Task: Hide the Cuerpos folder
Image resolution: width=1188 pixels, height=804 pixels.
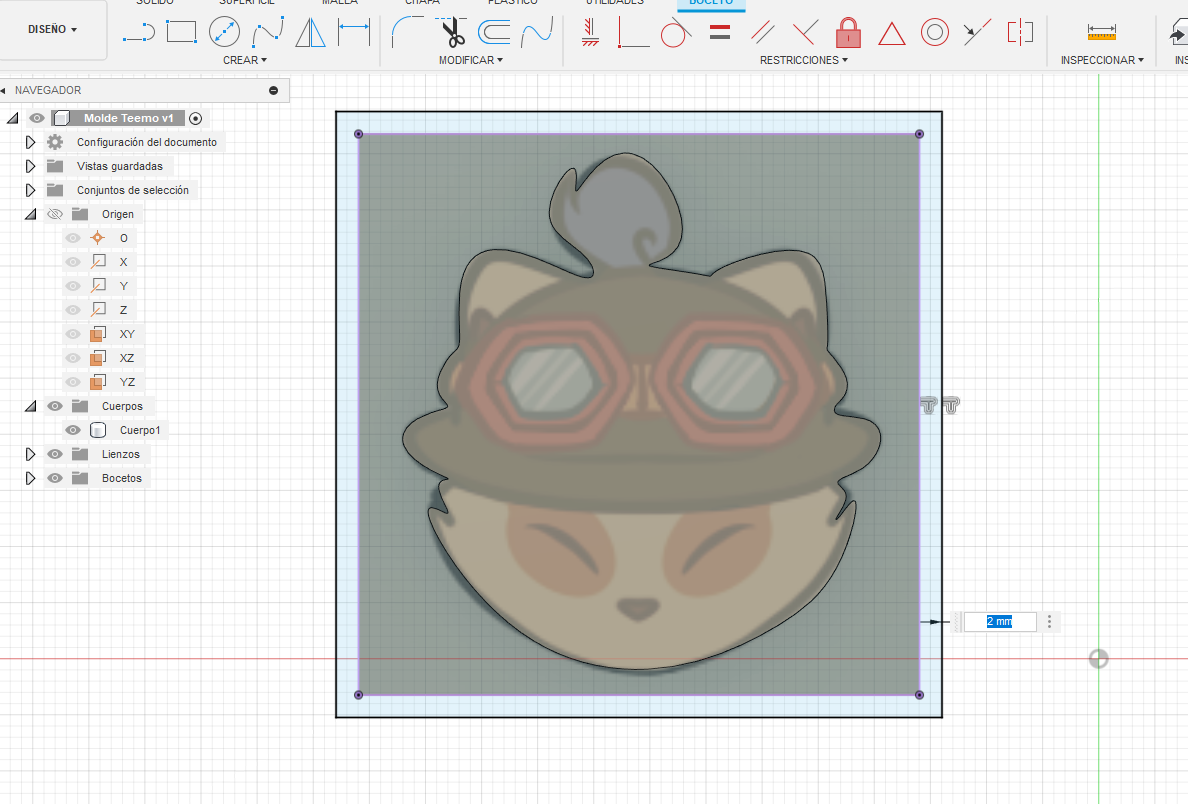Action: [55, 406]
